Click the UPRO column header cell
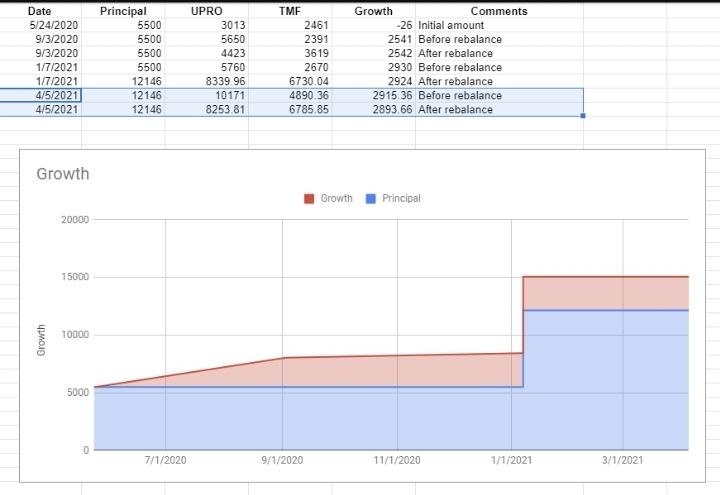The image size is (720, 495). [207, 11]
